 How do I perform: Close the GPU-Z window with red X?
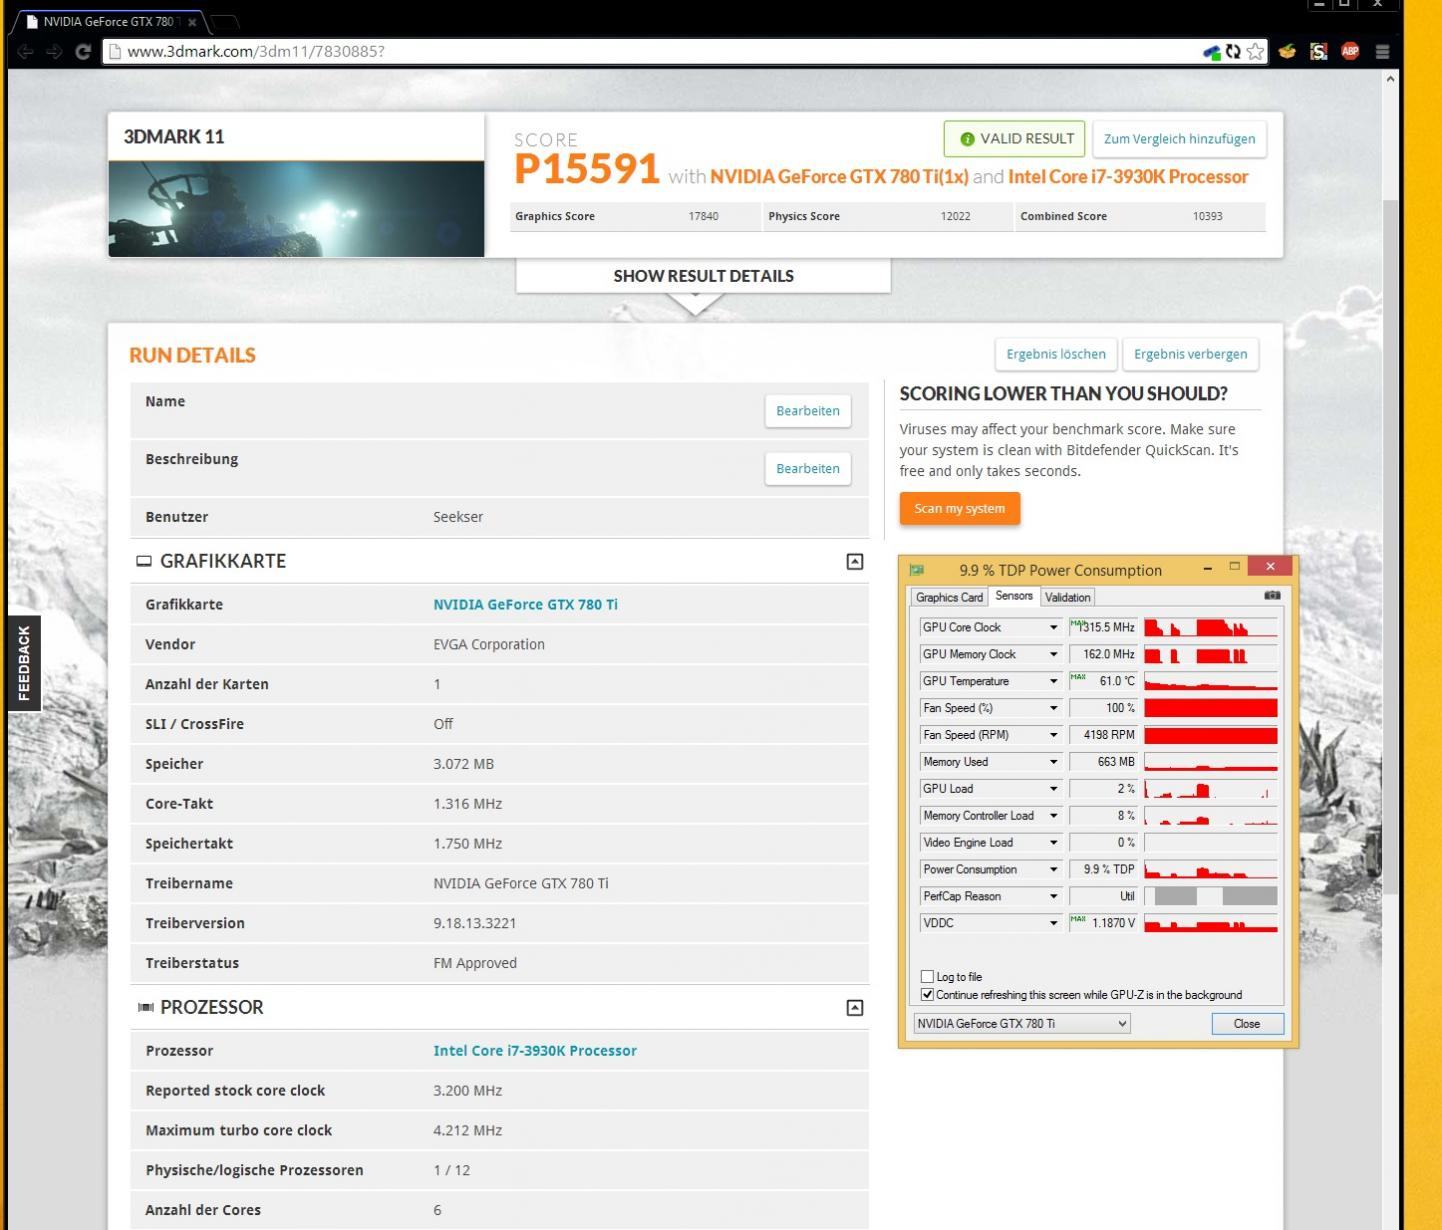(1270, 566)
